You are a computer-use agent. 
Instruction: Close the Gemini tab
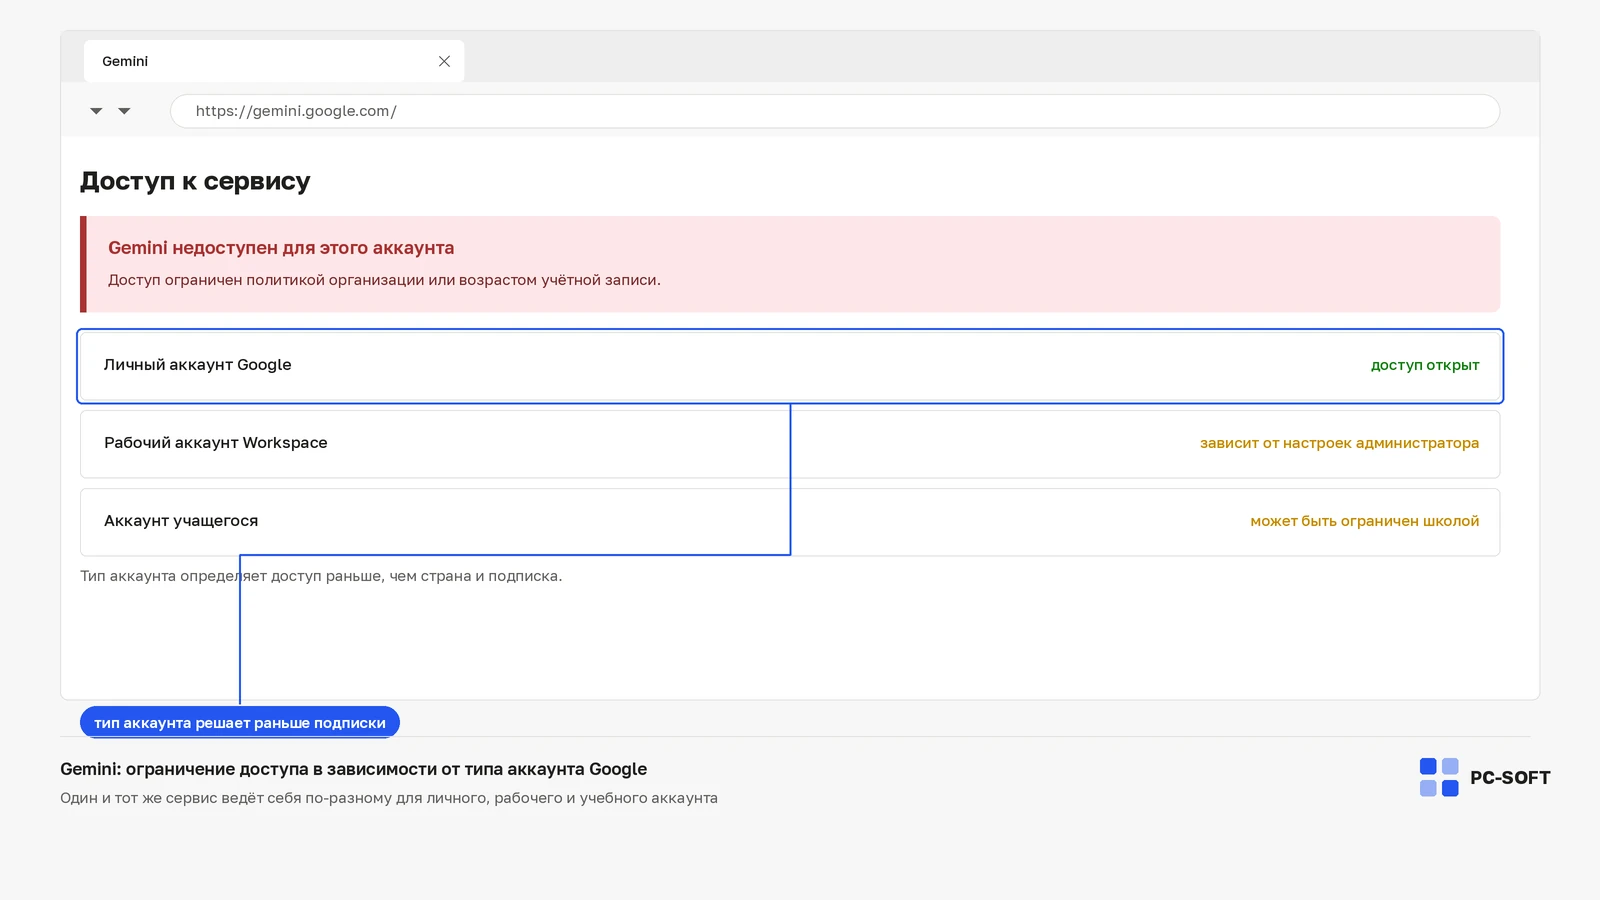pos(444,61)
